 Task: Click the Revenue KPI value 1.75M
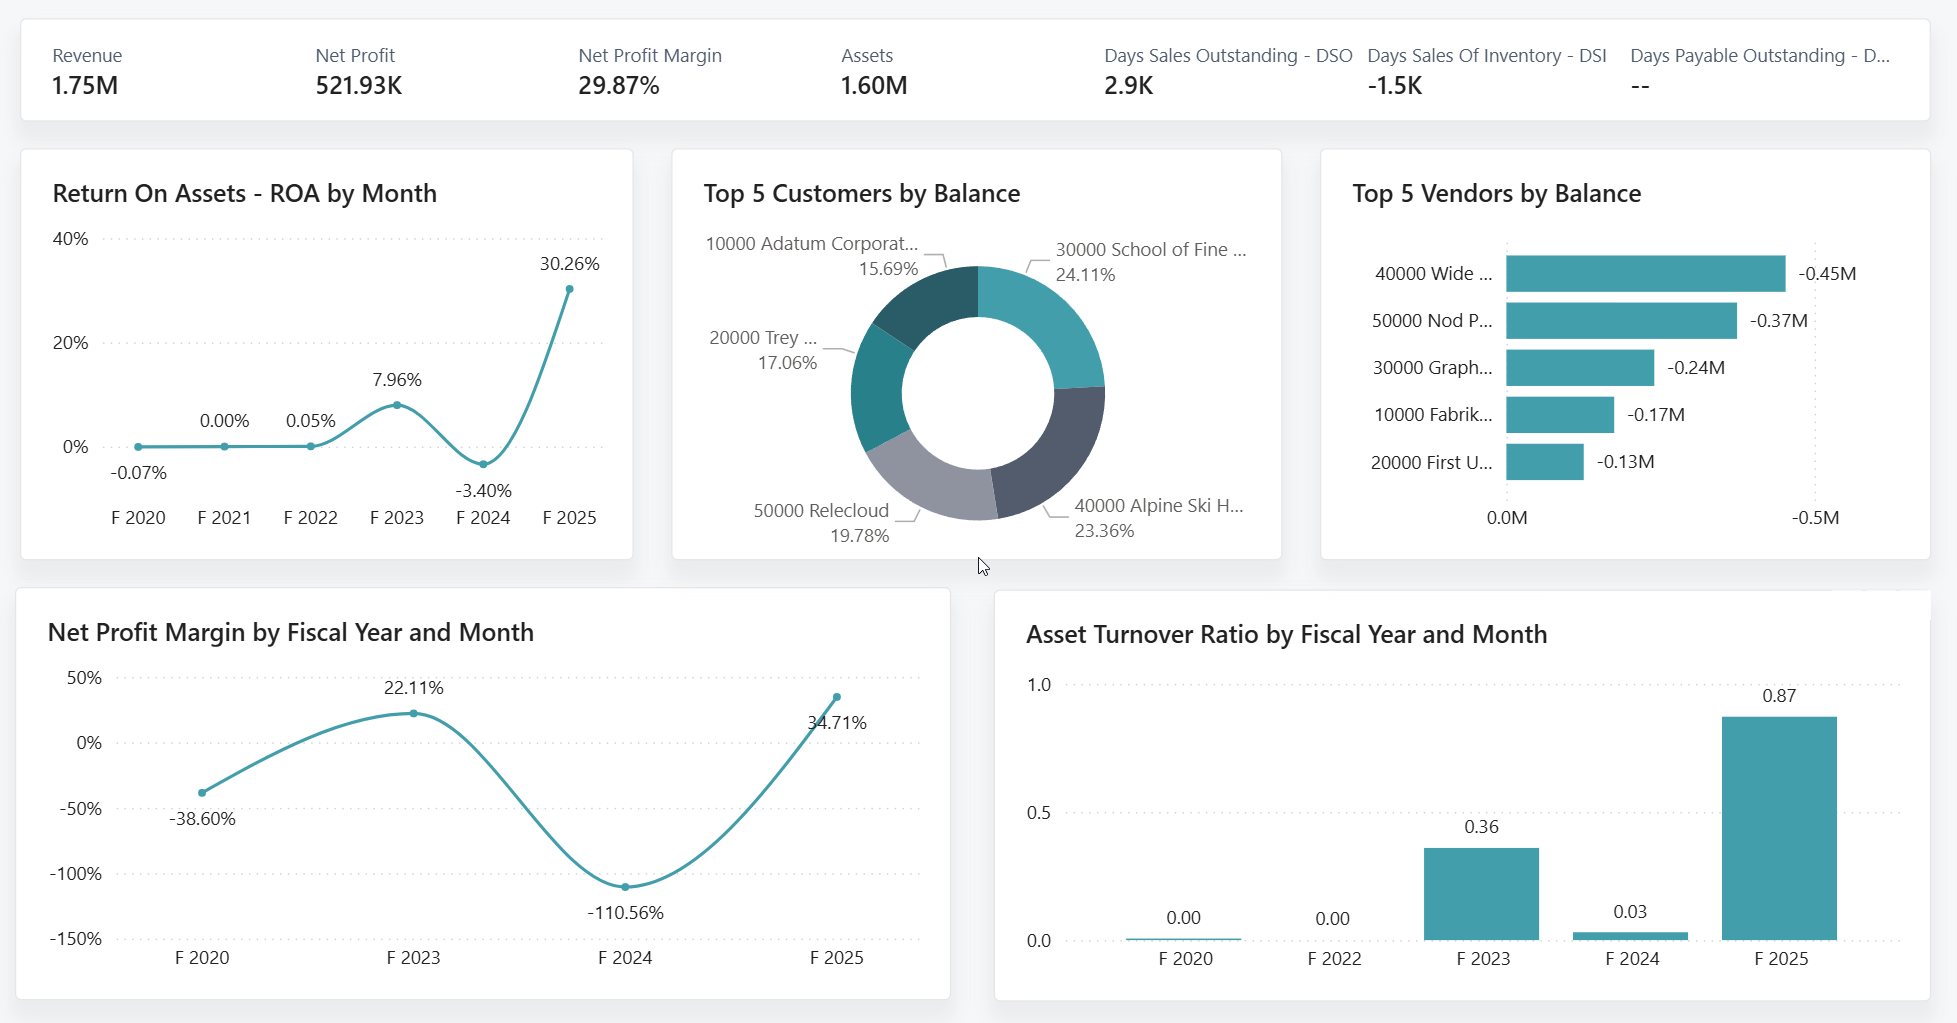point(85,86)
